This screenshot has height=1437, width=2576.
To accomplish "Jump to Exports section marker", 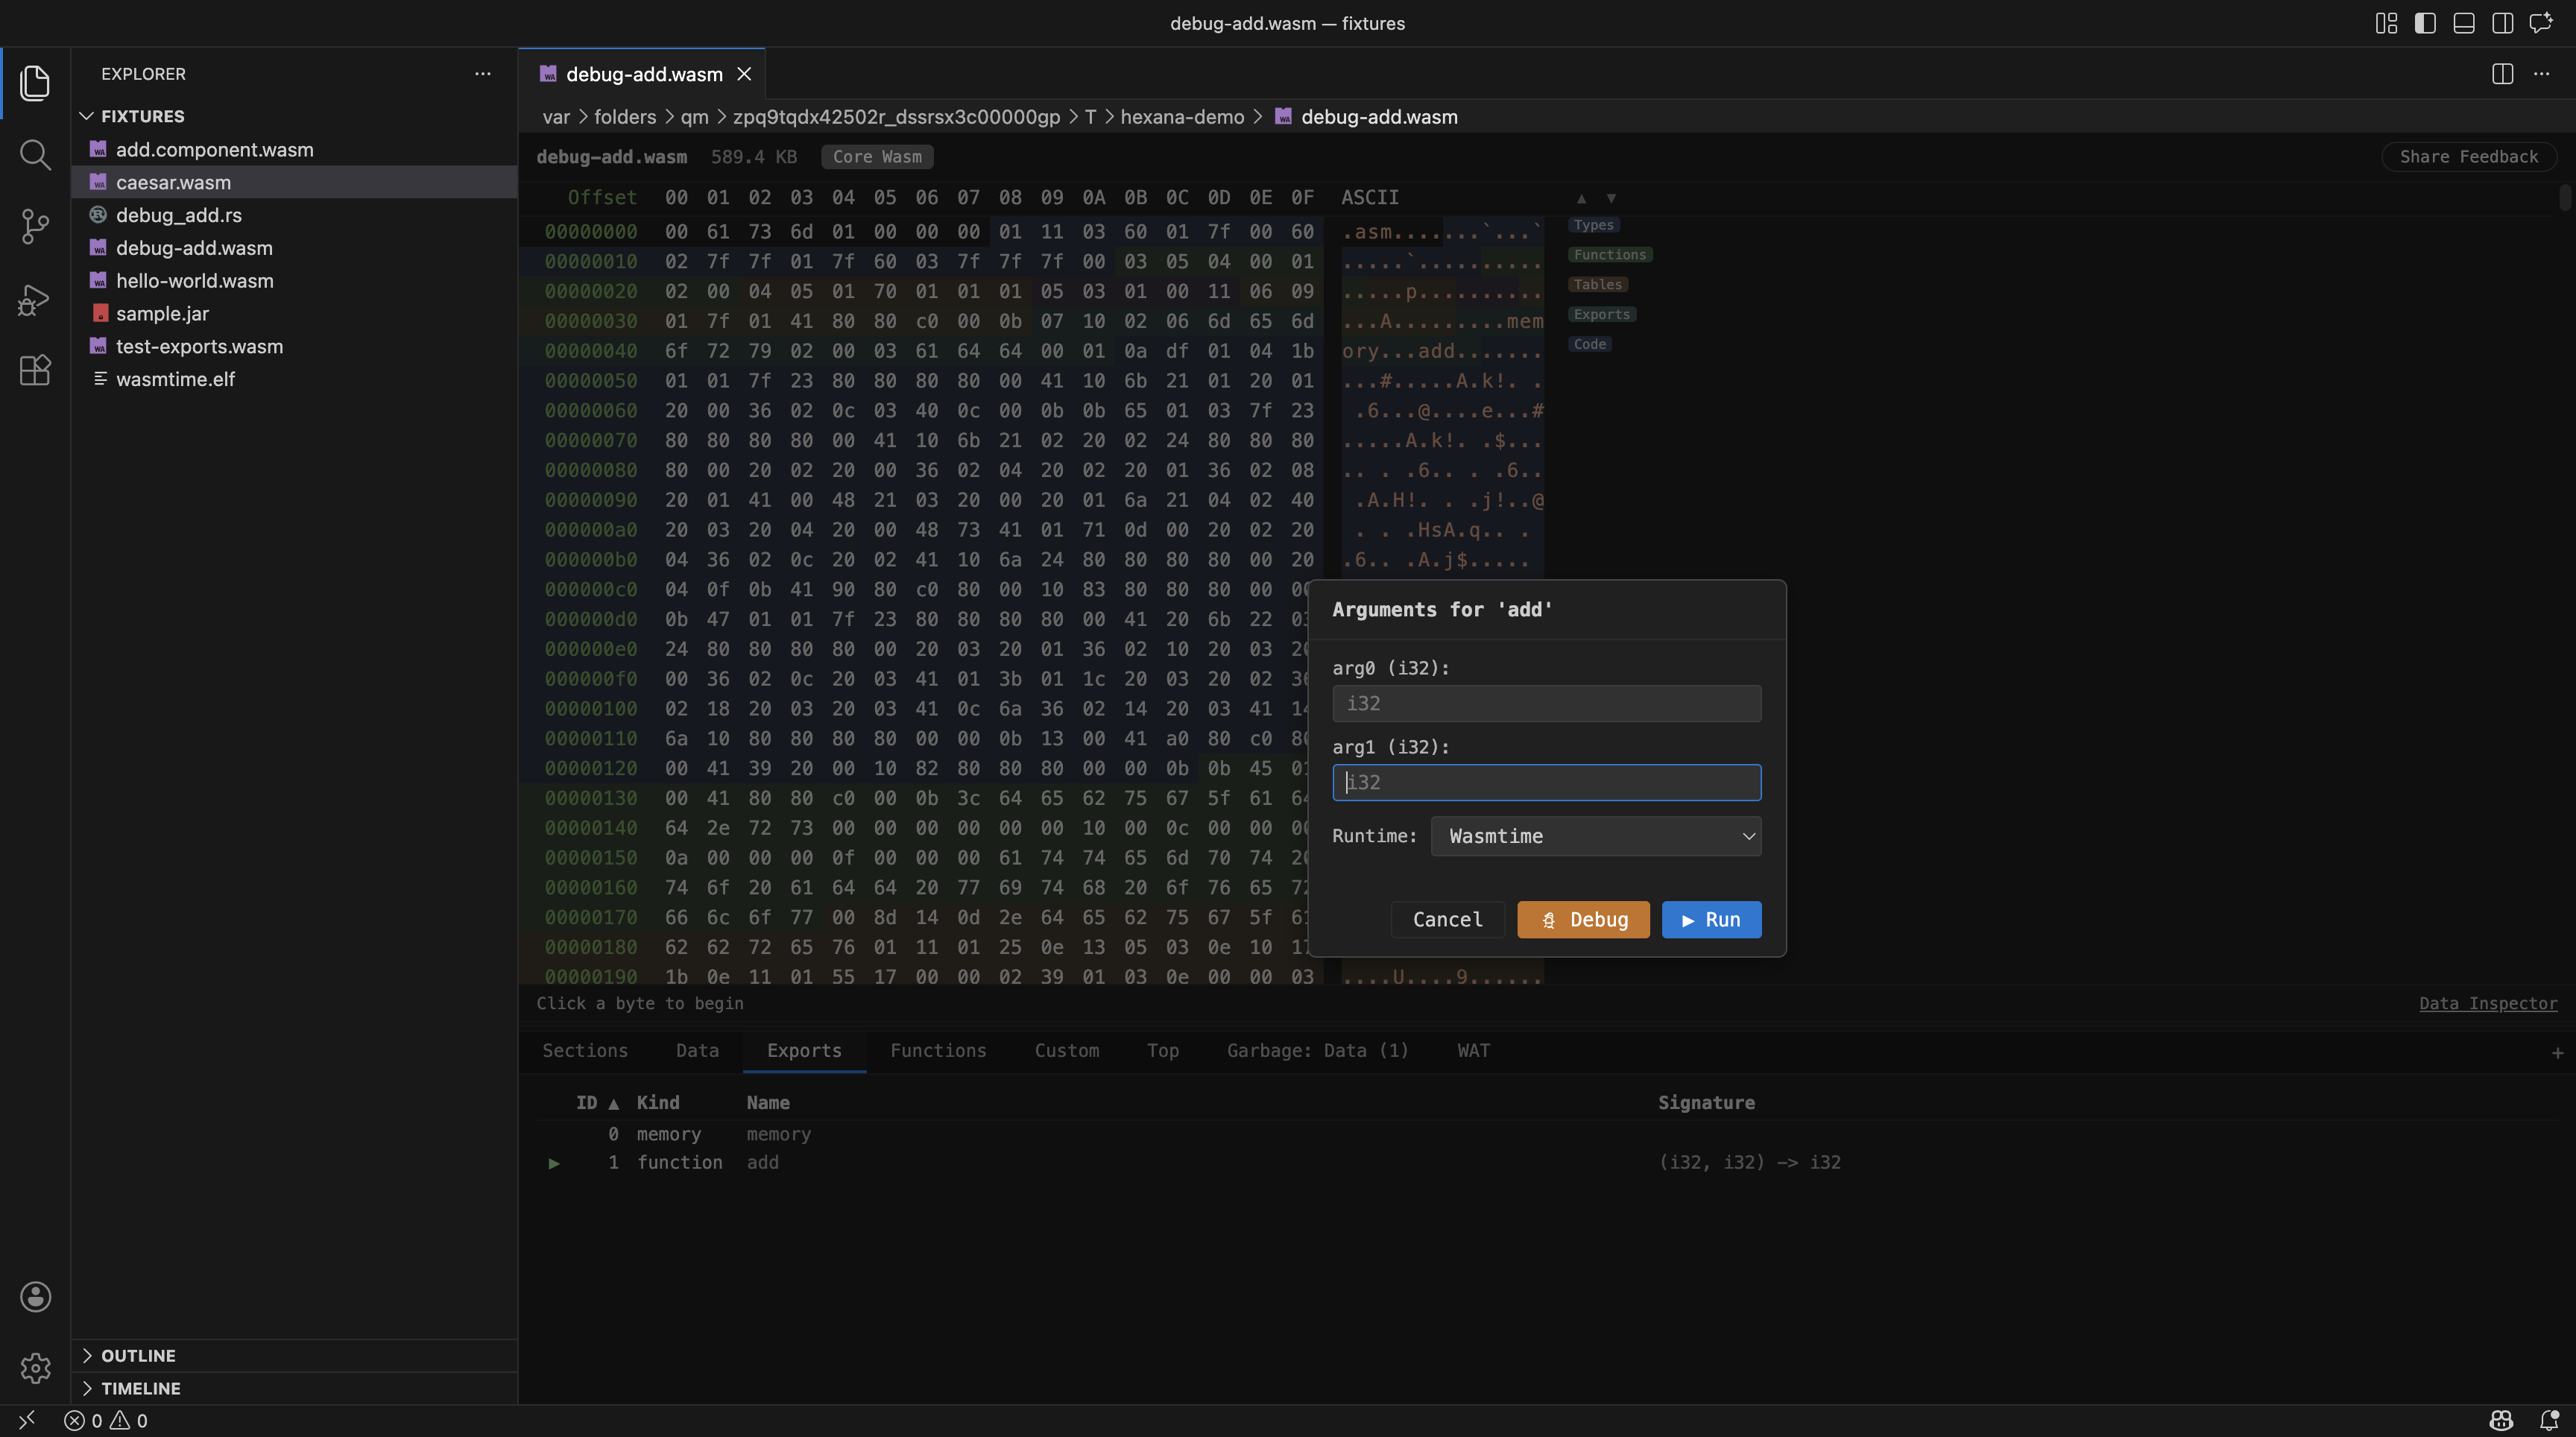I will pyautogui.click(x=1602, y=314).
